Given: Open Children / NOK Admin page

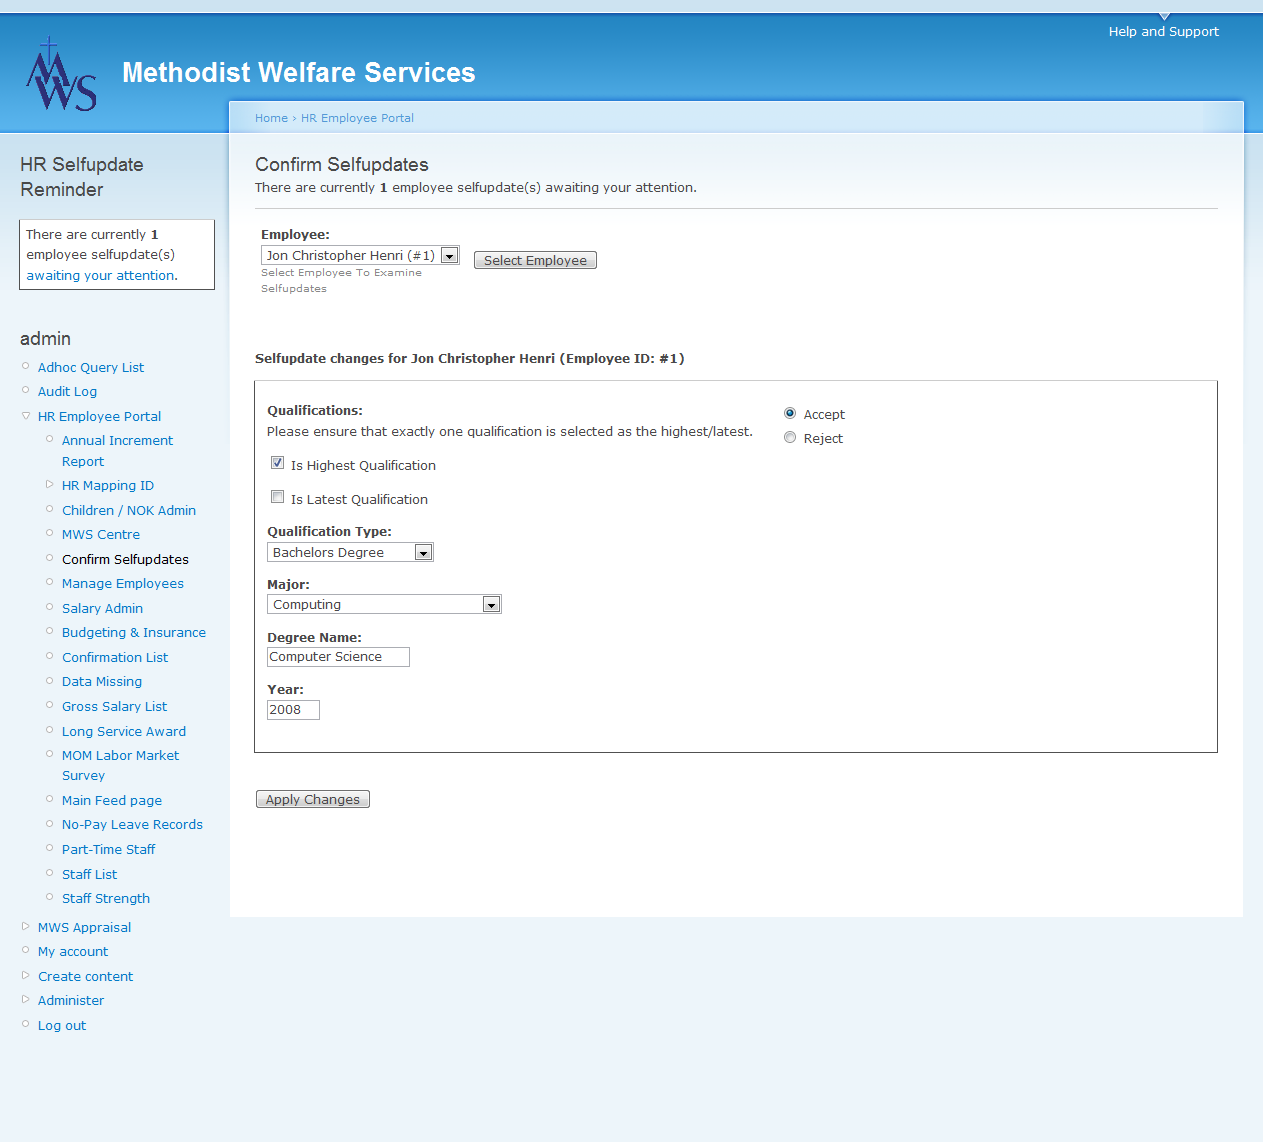Looking at the screenshot, I should 129,510.
